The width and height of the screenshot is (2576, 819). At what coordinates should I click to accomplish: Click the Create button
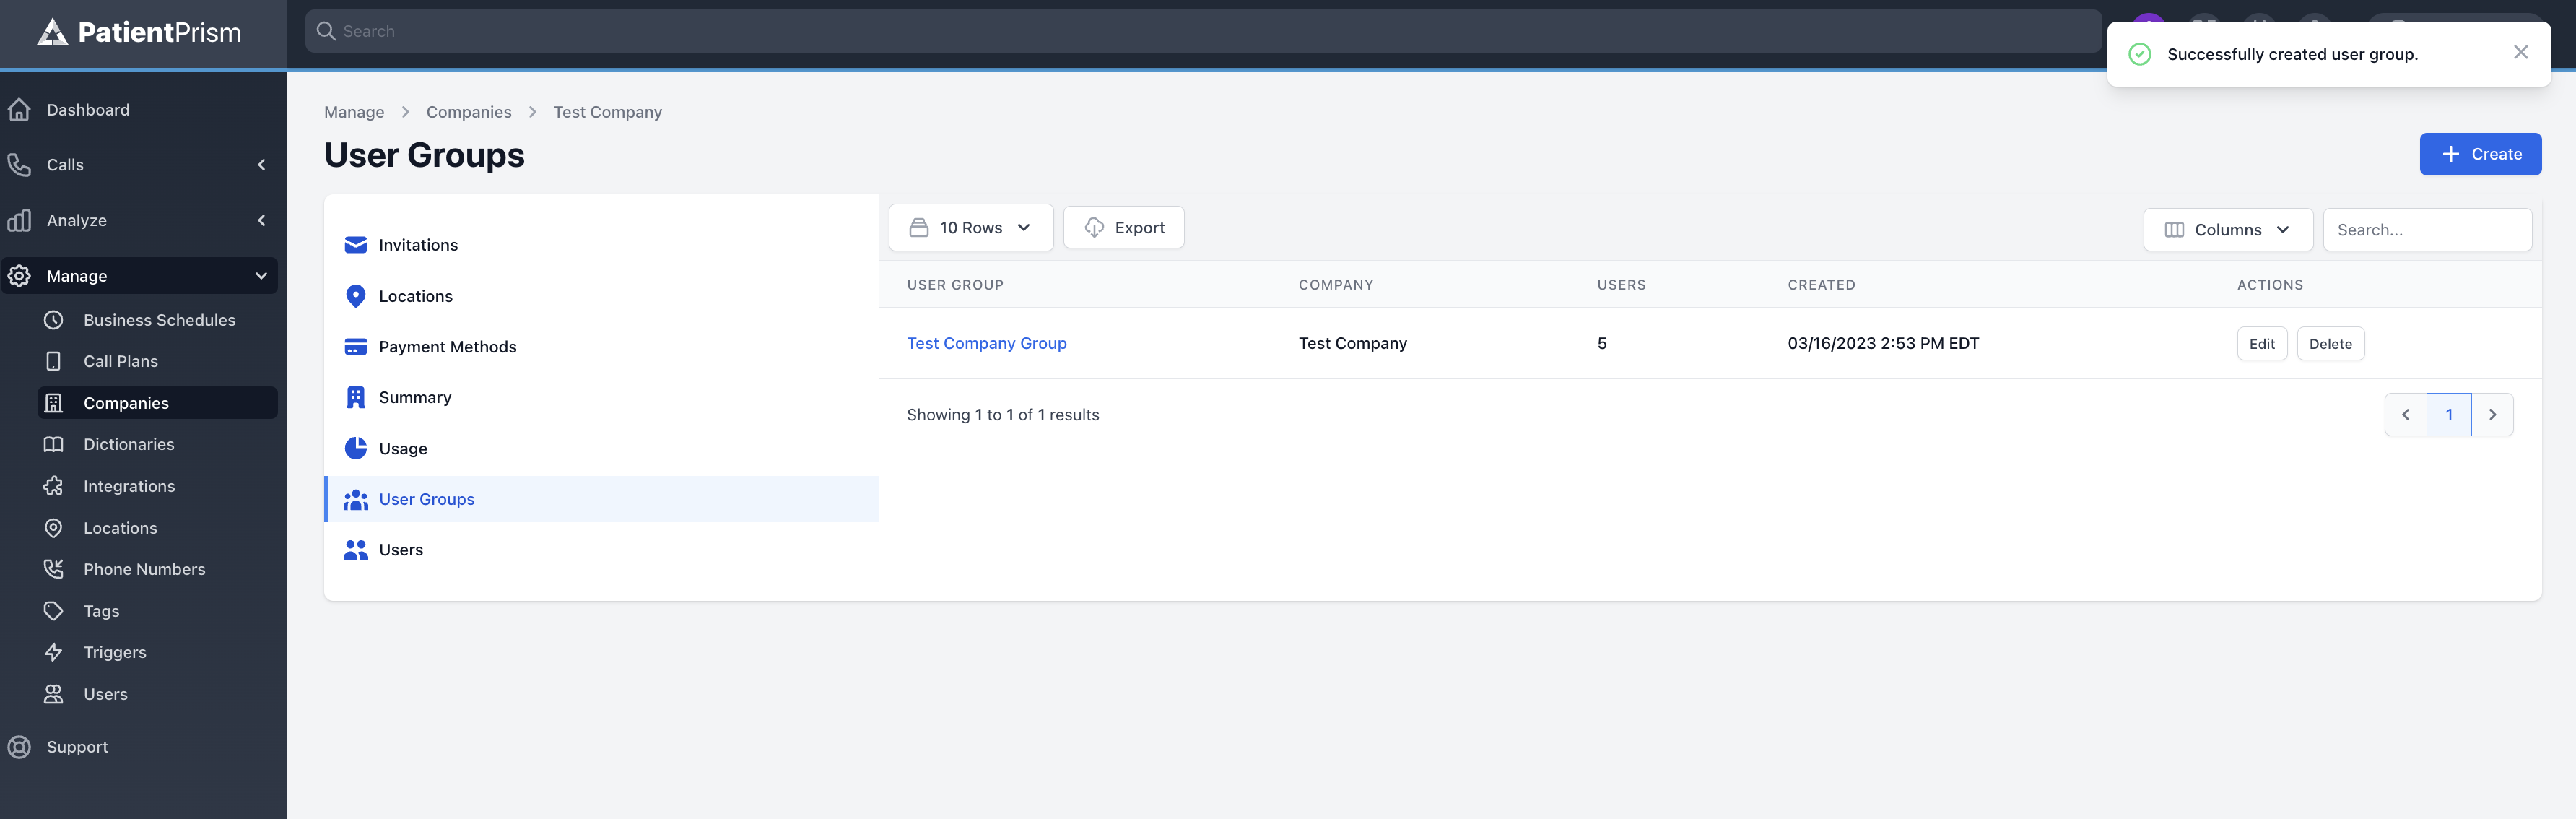click(x=2480, y=154)
